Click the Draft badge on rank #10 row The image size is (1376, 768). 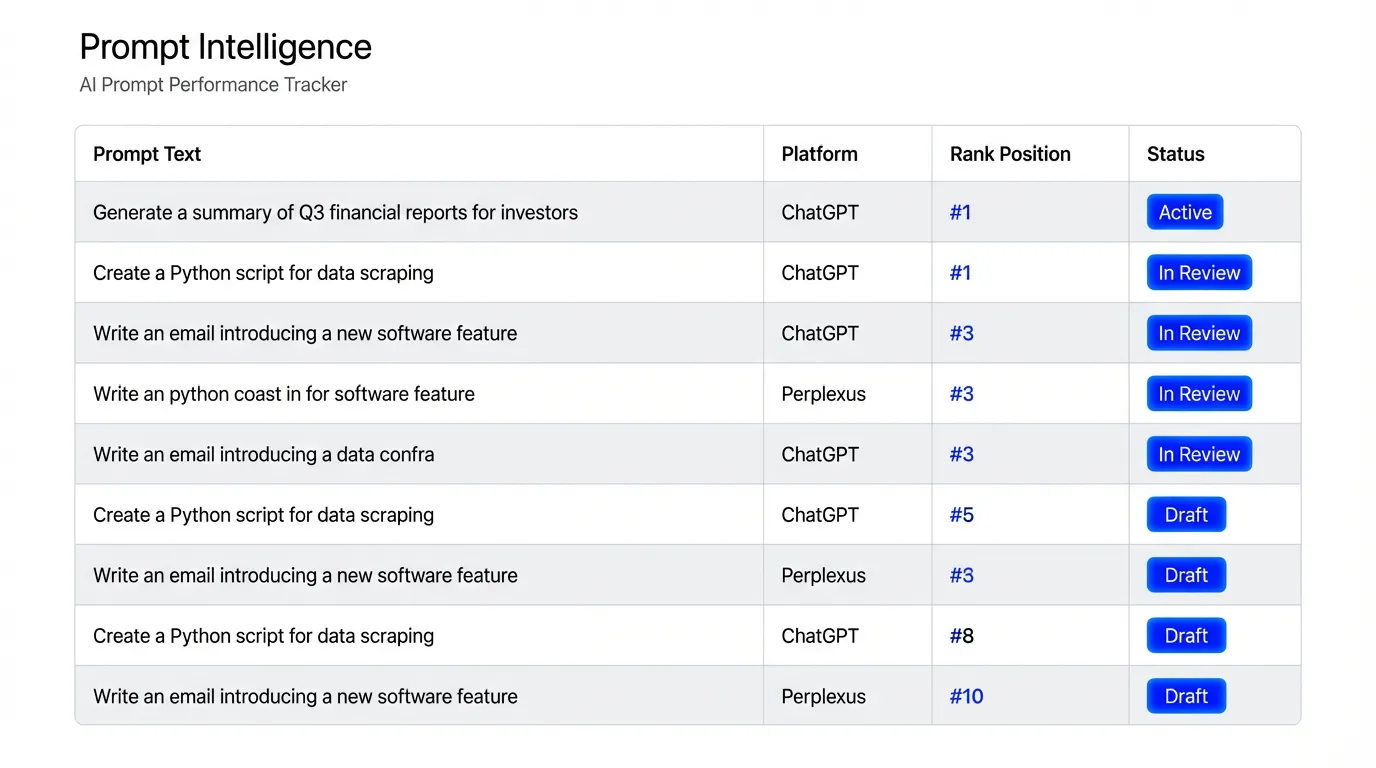point(1185,696)
